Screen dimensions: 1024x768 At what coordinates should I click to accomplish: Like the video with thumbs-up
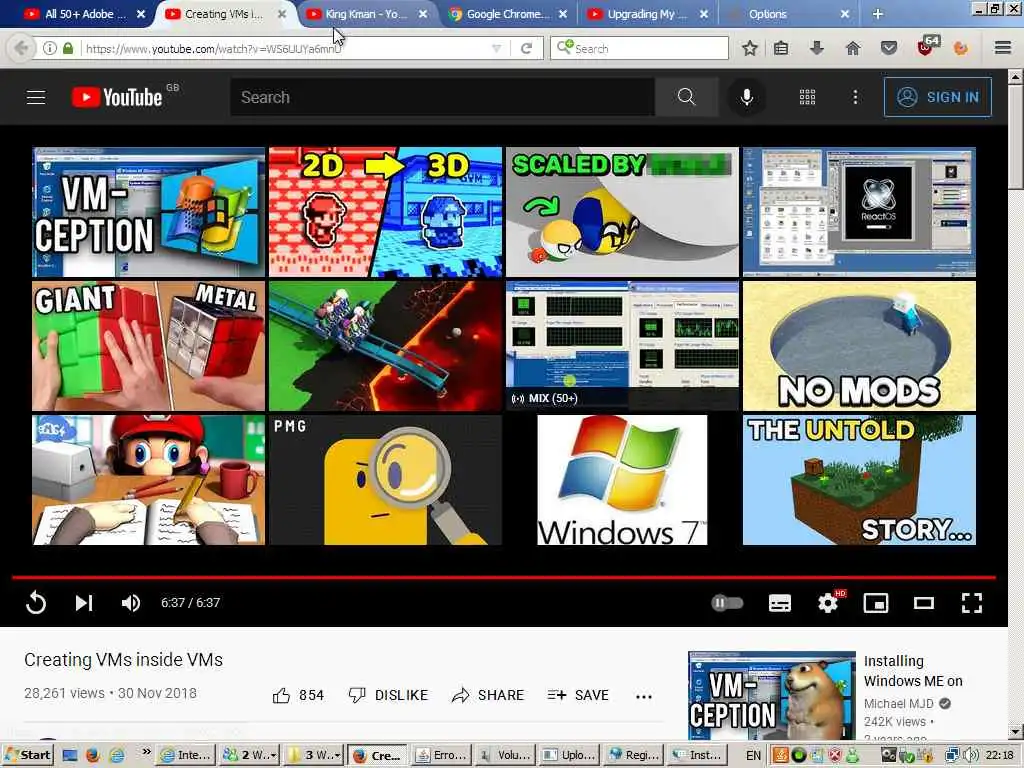(298, 695)
